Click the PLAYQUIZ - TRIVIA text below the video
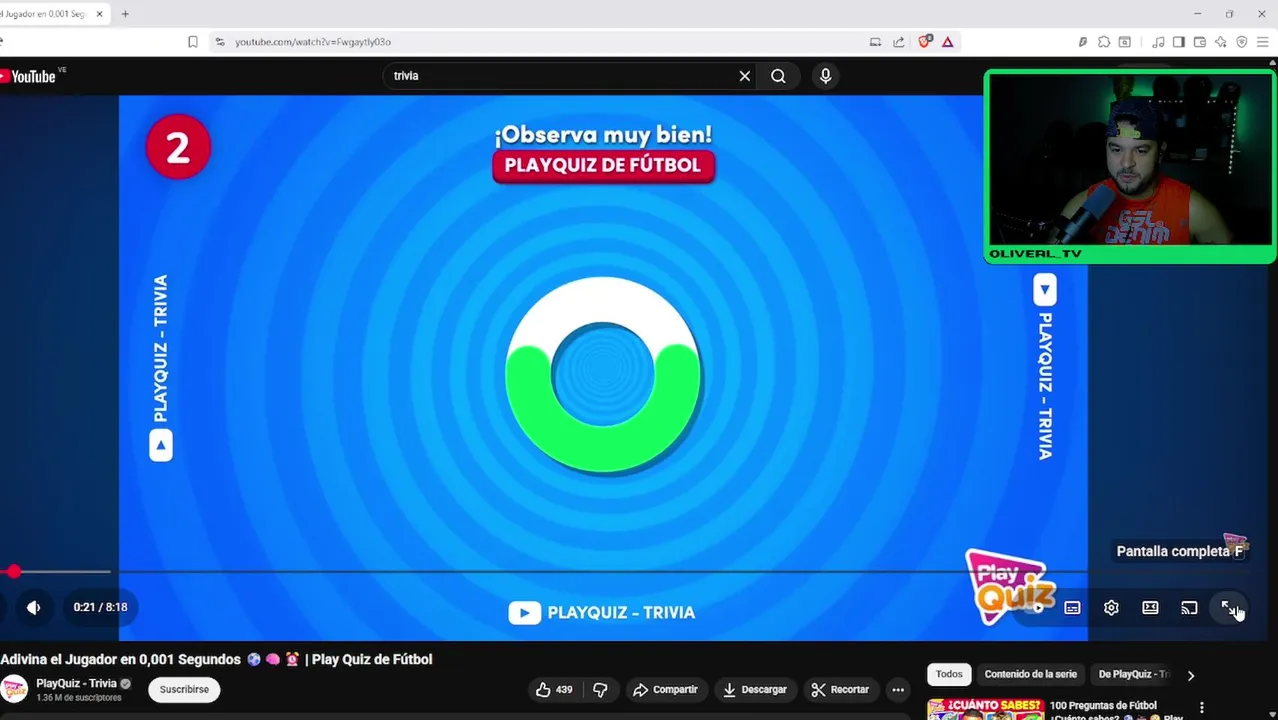Viewport: 1278px width, 720px height. tap(621, 613)
